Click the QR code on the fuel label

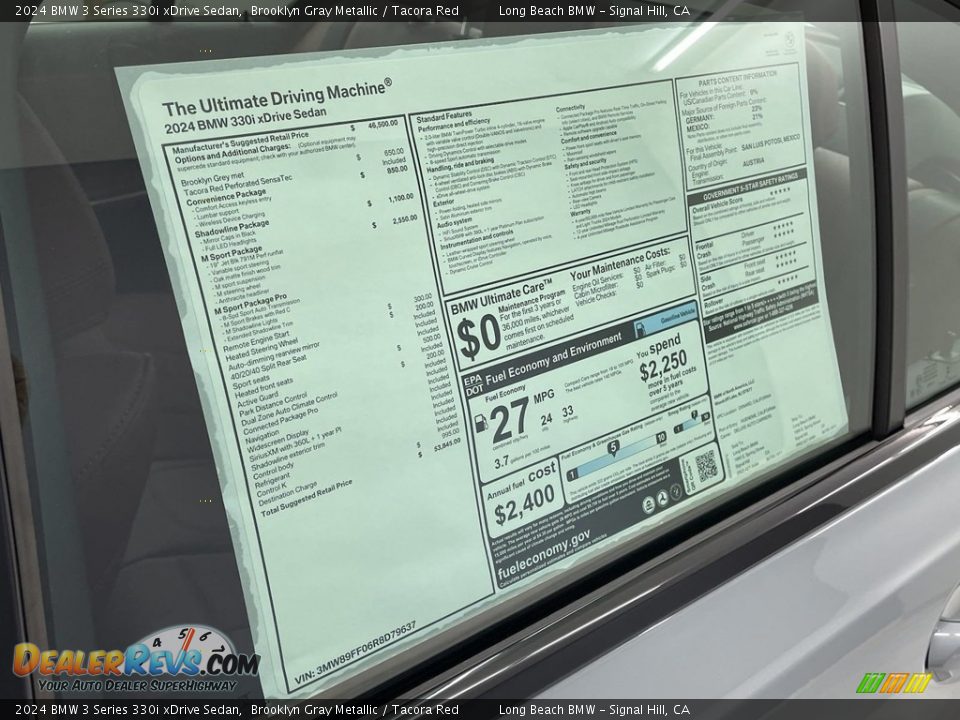(x=705, y=467)
